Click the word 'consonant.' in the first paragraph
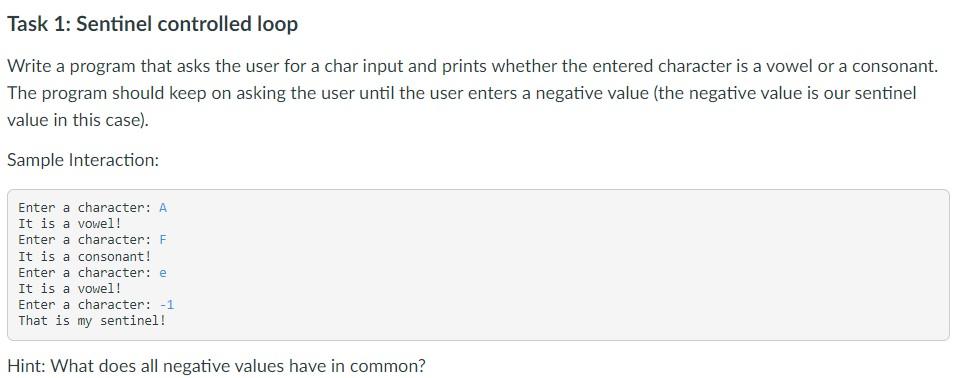The height and width of the screenshot is (378, 955). point(895,66)
